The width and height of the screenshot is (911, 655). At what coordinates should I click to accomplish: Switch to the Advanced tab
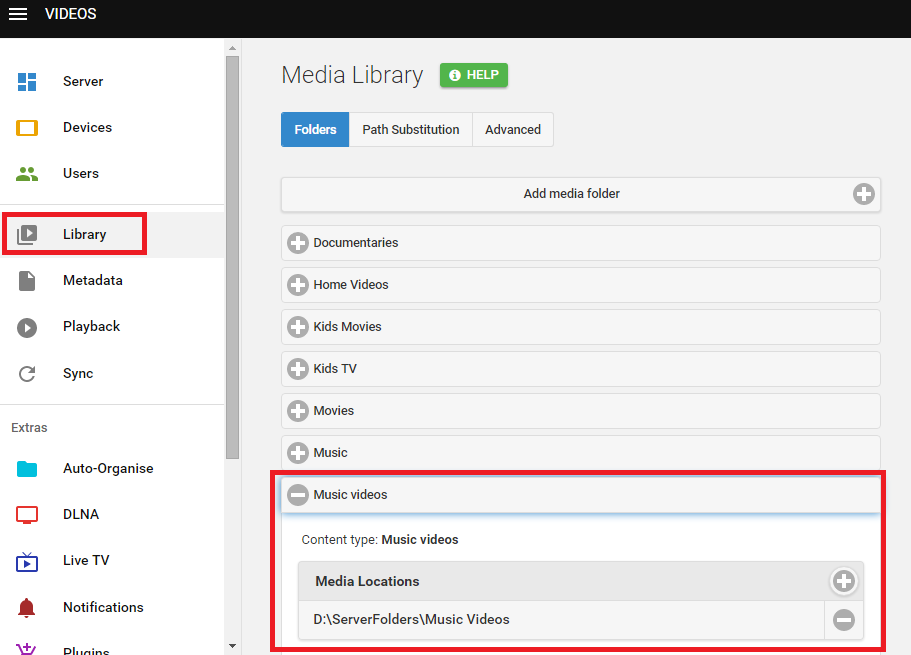(512, 130)
